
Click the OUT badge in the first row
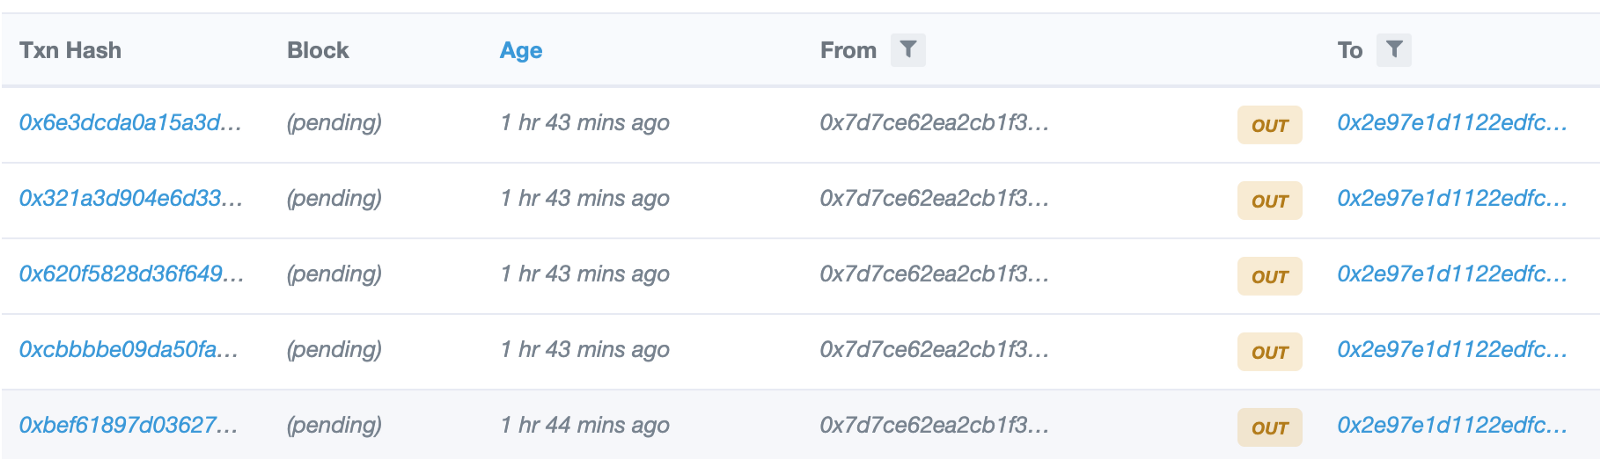[x=1269, y=125]
